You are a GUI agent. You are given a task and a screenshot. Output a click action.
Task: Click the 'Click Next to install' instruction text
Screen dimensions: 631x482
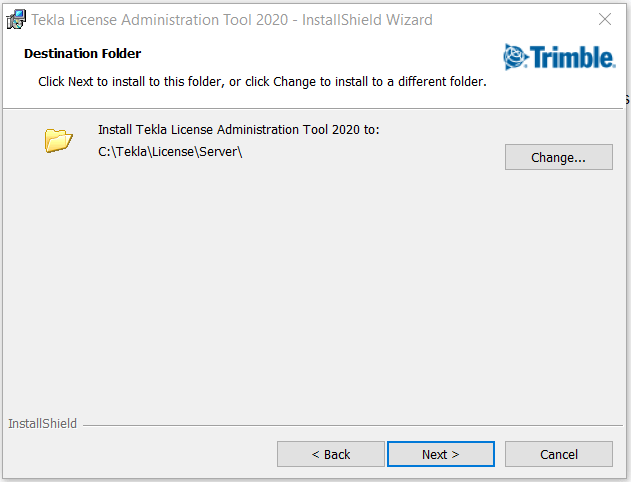pyautogui.click(x=262, y=82)
